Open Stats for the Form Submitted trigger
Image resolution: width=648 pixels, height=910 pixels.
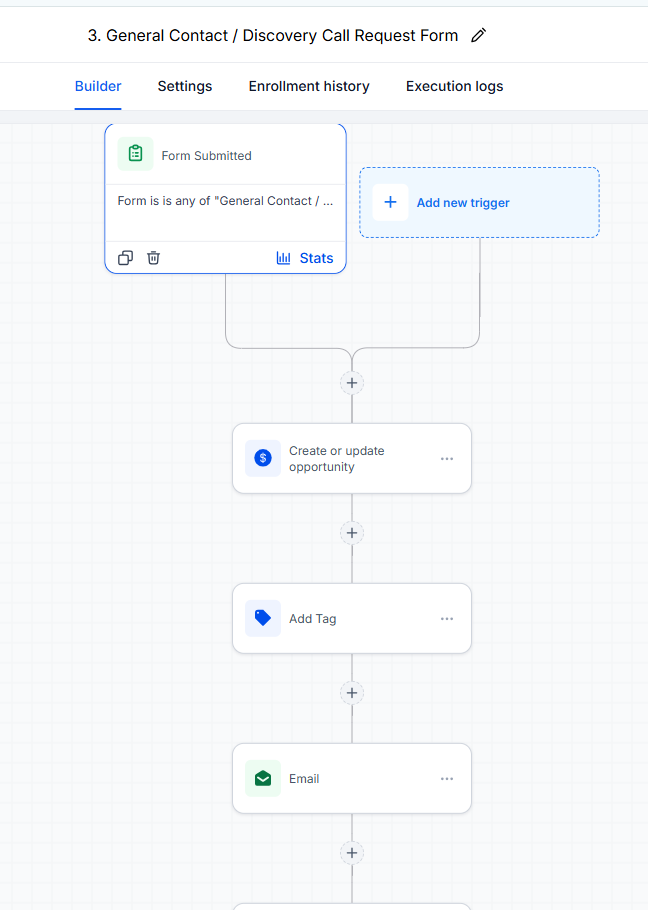(x=305, y=258)
